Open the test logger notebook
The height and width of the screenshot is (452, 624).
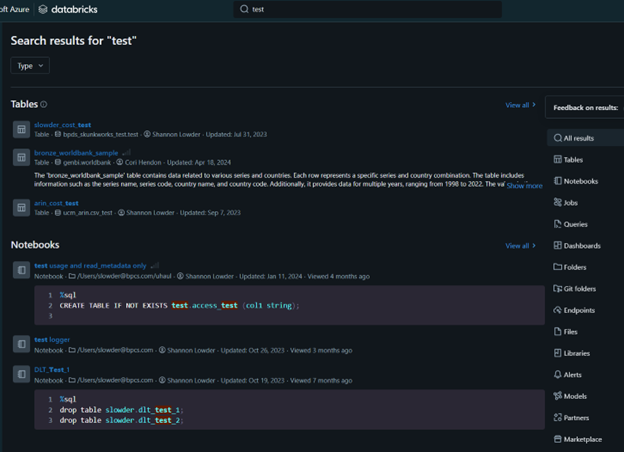click(52, 340)
